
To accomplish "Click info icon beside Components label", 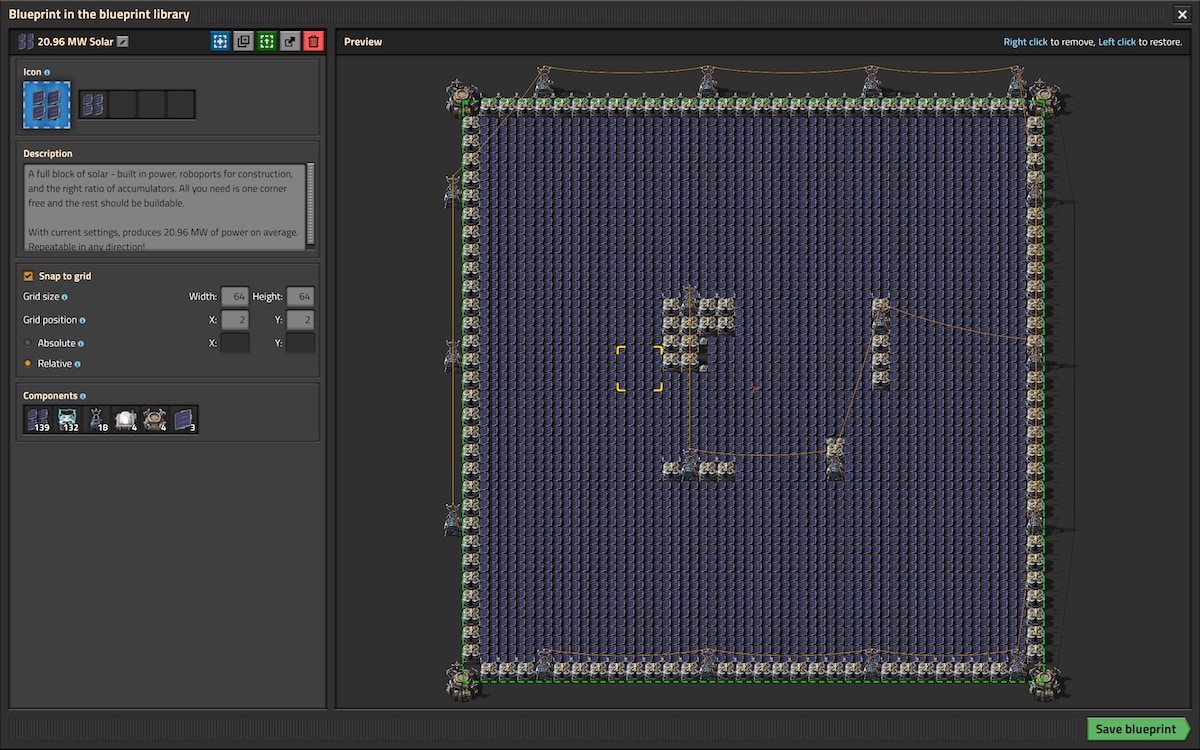I will (x=83, y=396).
